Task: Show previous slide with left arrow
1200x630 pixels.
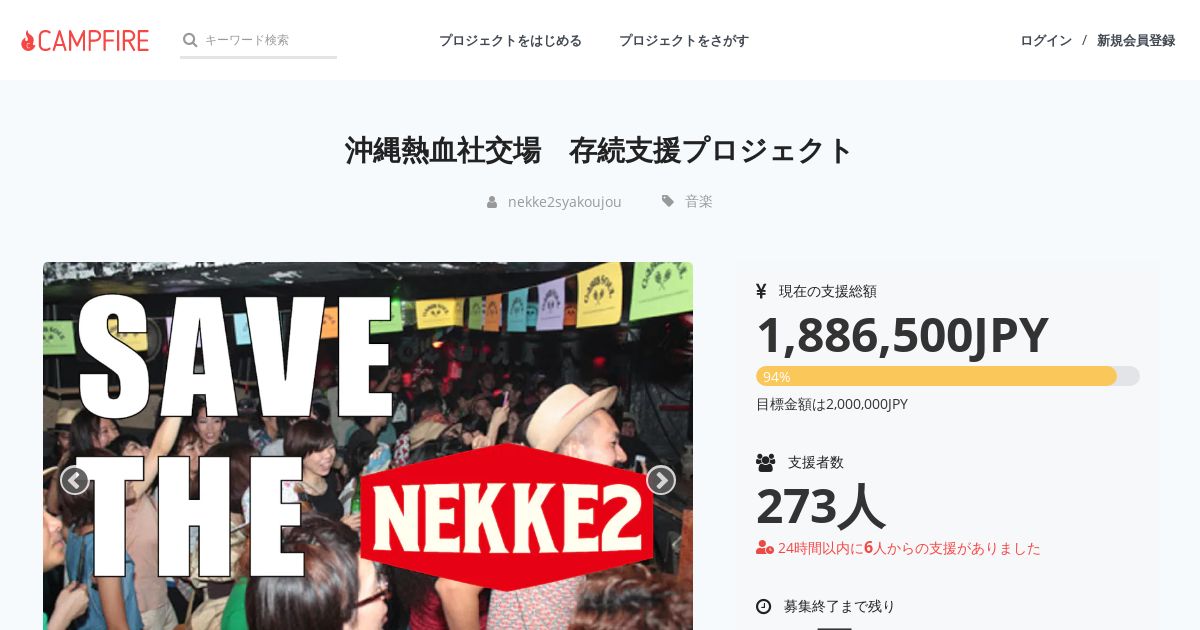Action: (x=74, y=480)
